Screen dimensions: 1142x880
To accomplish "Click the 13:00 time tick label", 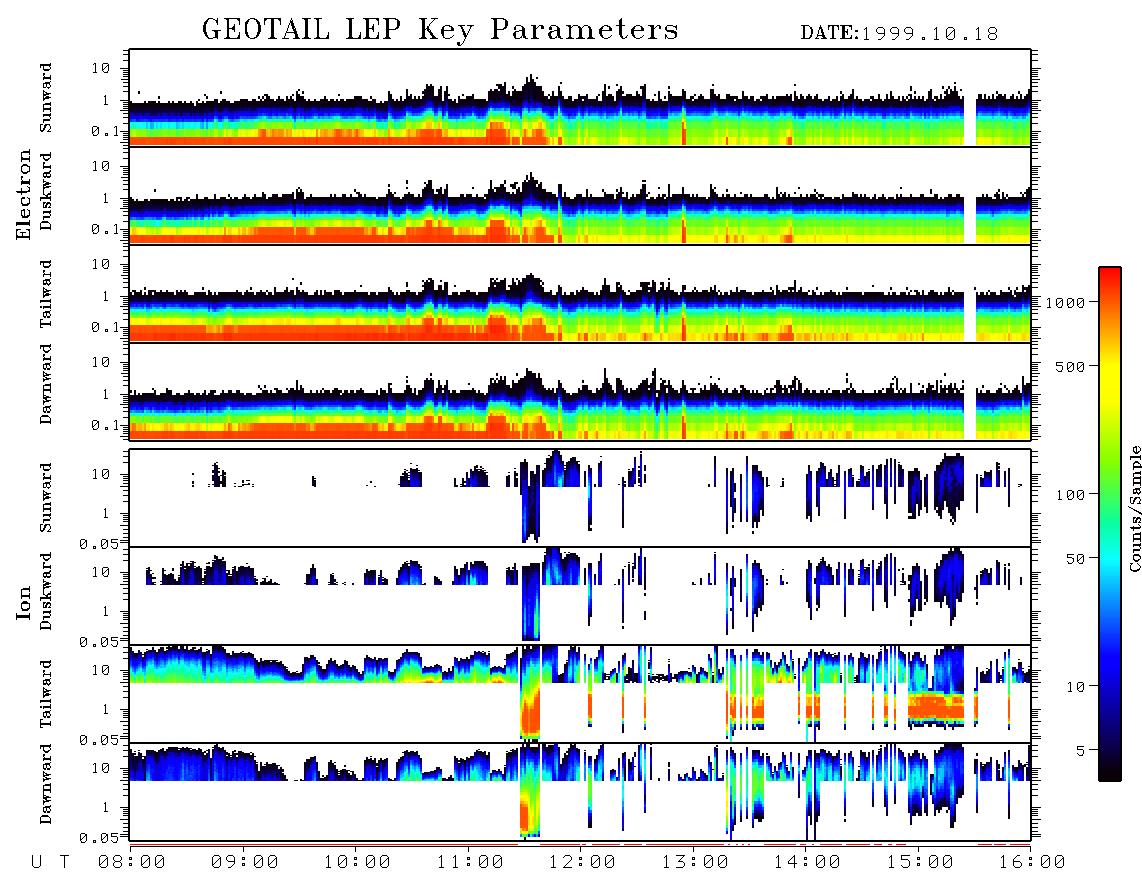I will tap(695, 863).
